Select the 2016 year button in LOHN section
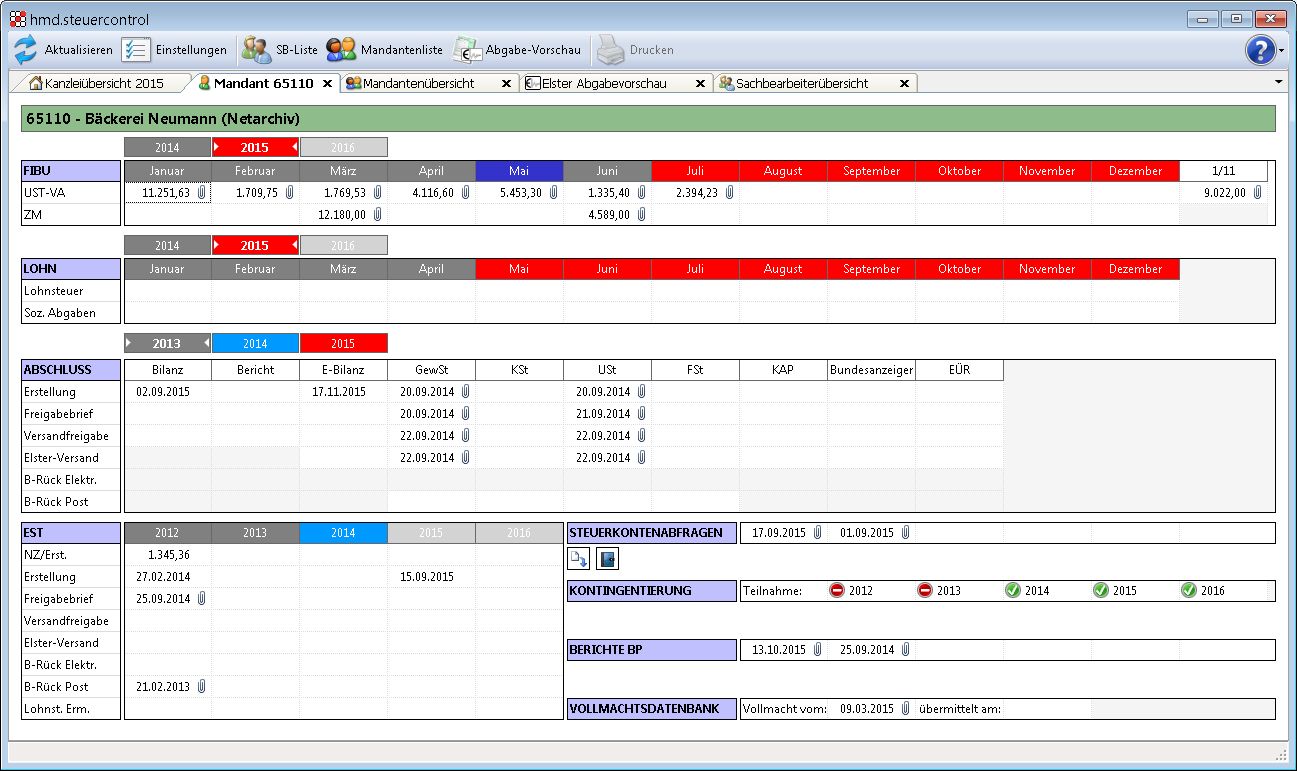Screen dimensions: 1297x771 [x=345, y=244]
